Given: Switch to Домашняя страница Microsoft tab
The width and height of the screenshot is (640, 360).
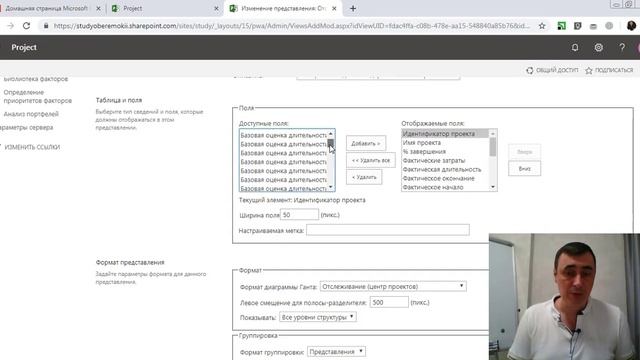Looking at the screenshot, I should [47, 8].
